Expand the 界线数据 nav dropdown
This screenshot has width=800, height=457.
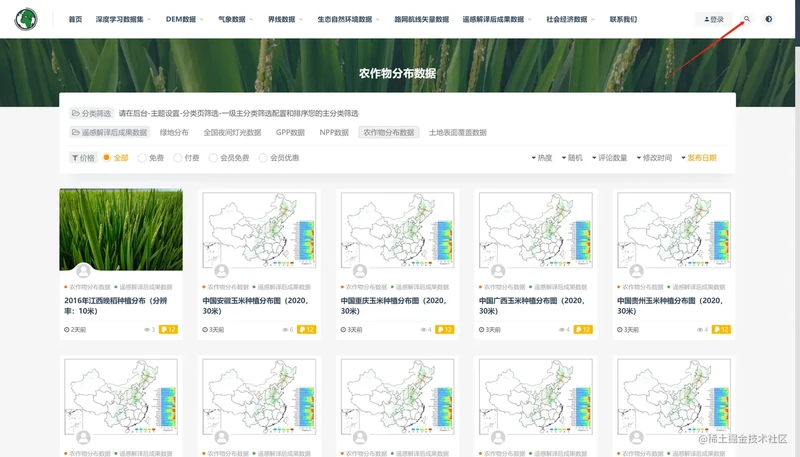285,19
